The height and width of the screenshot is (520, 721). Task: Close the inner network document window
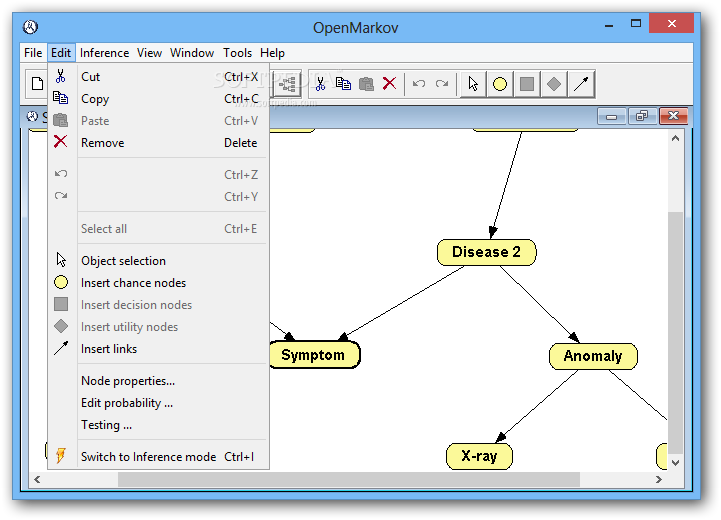pyautogui.click(x=674, y=116)
